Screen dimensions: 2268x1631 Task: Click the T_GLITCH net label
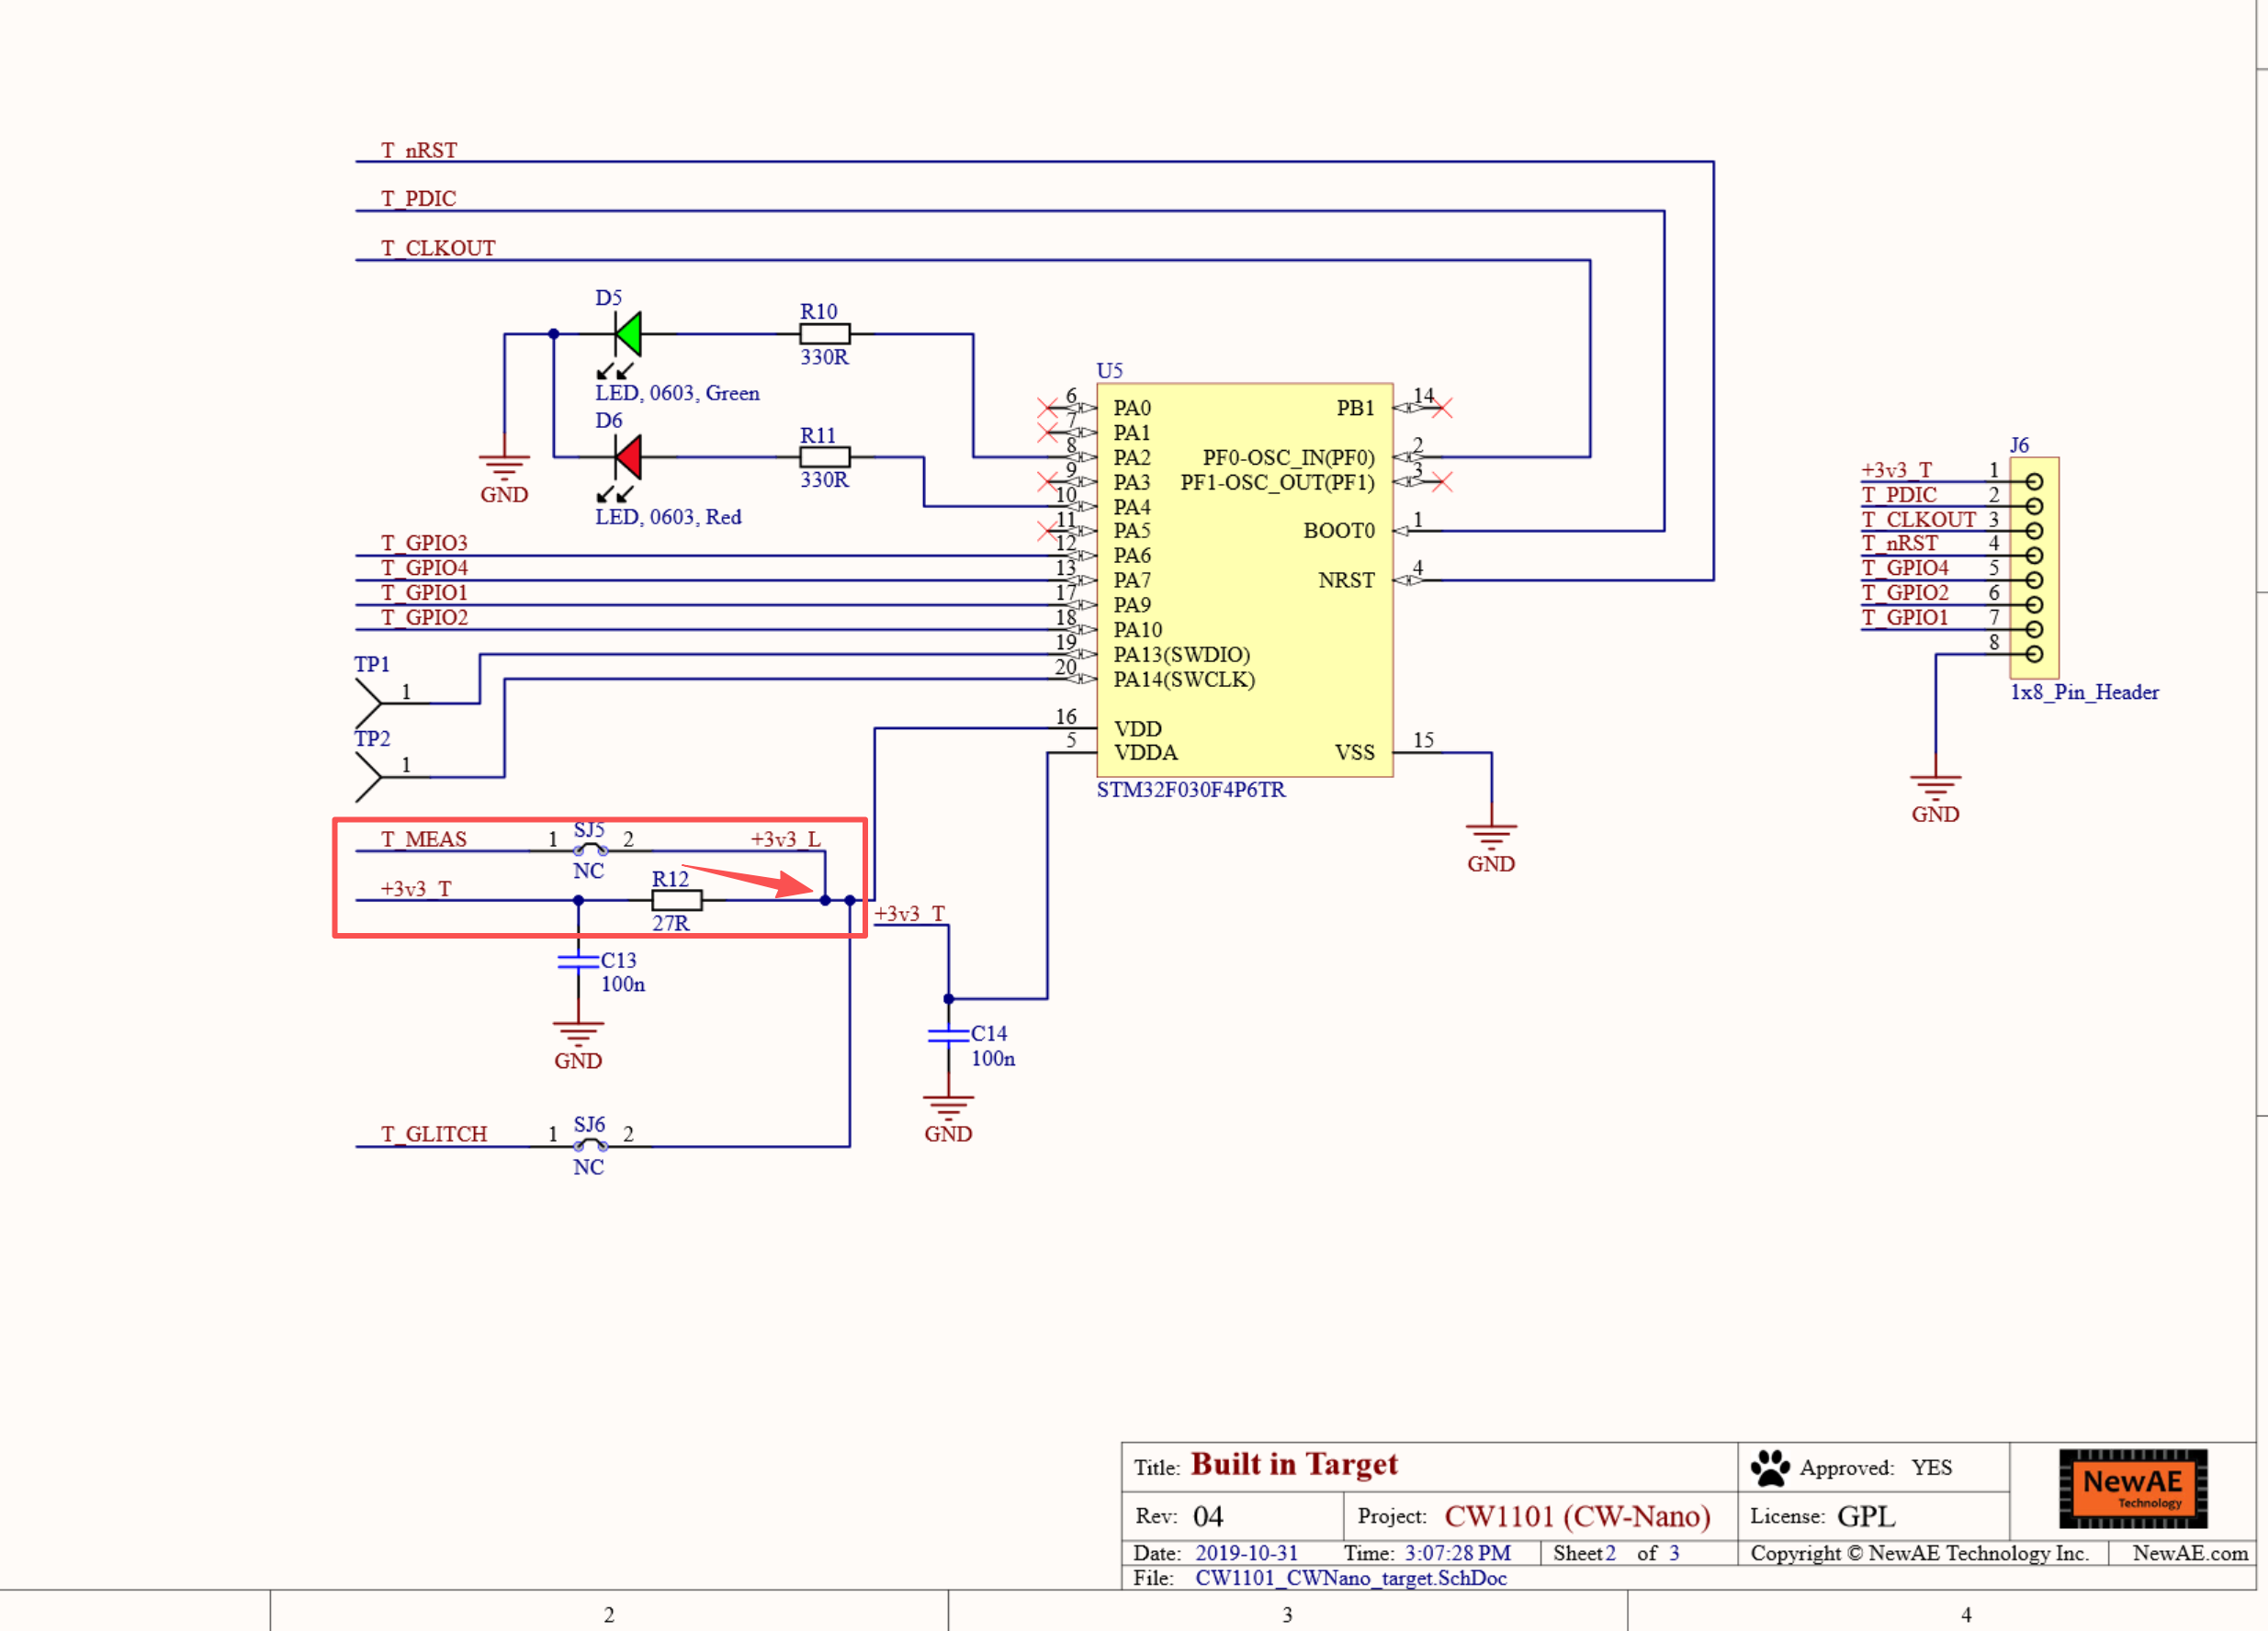pyautogui.click(x=434, y=1134)
